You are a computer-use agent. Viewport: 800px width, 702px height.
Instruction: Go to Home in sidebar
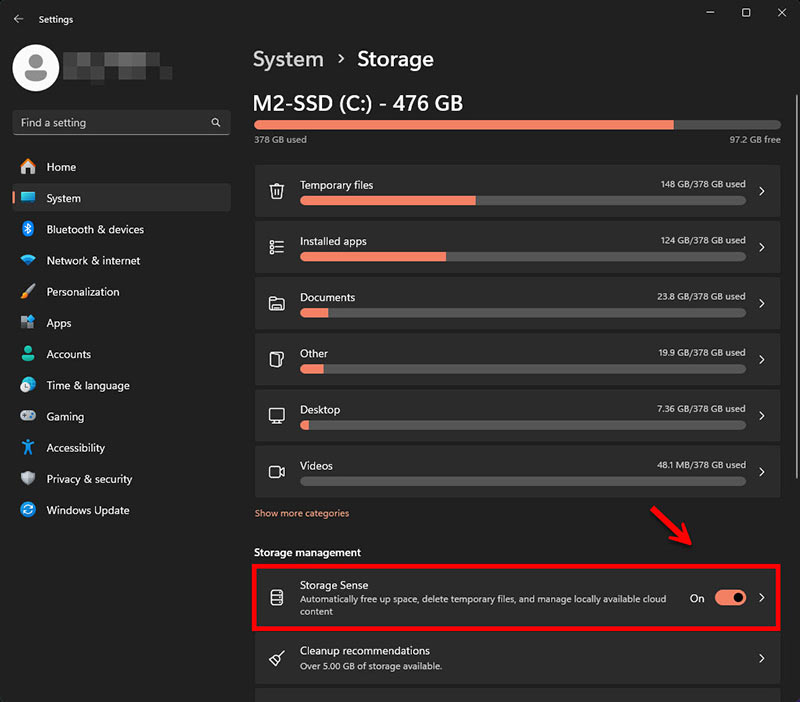(121, 167)
